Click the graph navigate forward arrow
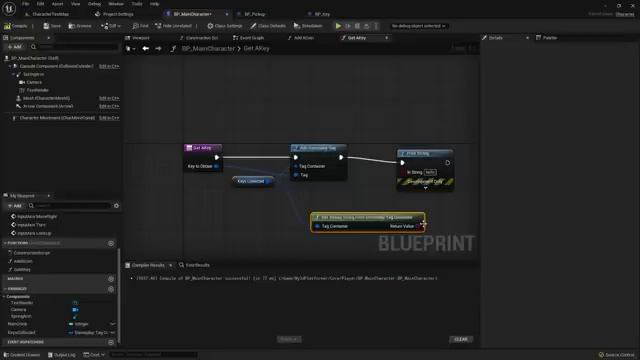The image size is (640, 360). pyautogui.click(x=158, y=49)
